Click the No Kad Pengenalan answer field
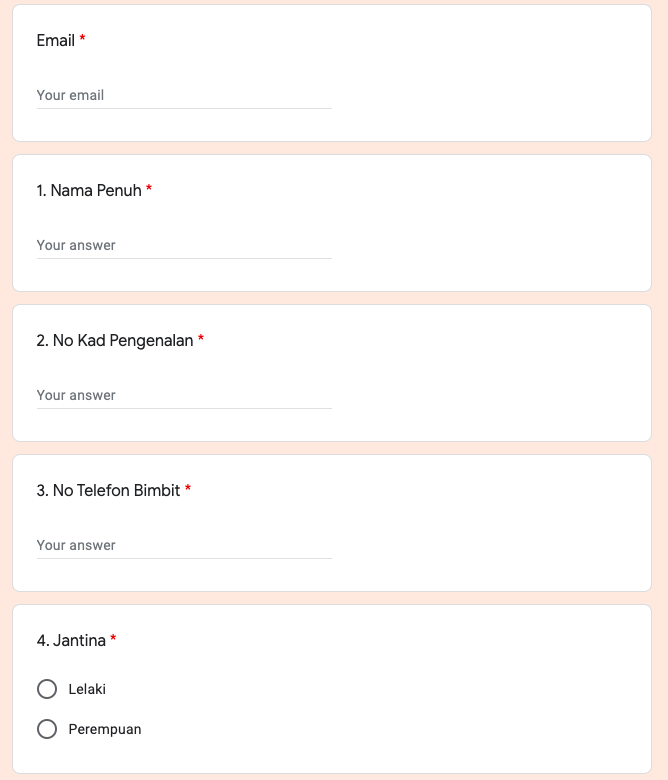Screen dimensions: 668x780 (184, 395)
